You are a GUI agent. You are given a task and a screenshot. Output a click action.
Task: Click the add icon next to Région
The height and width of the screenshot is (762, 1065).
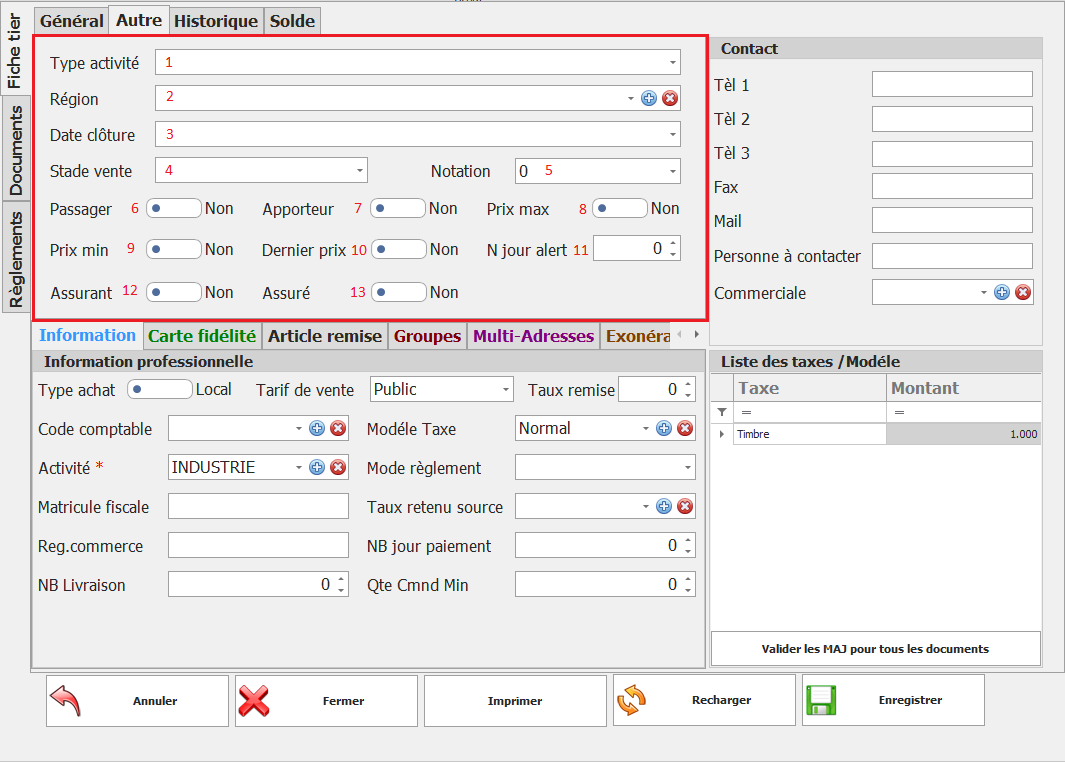648,98
